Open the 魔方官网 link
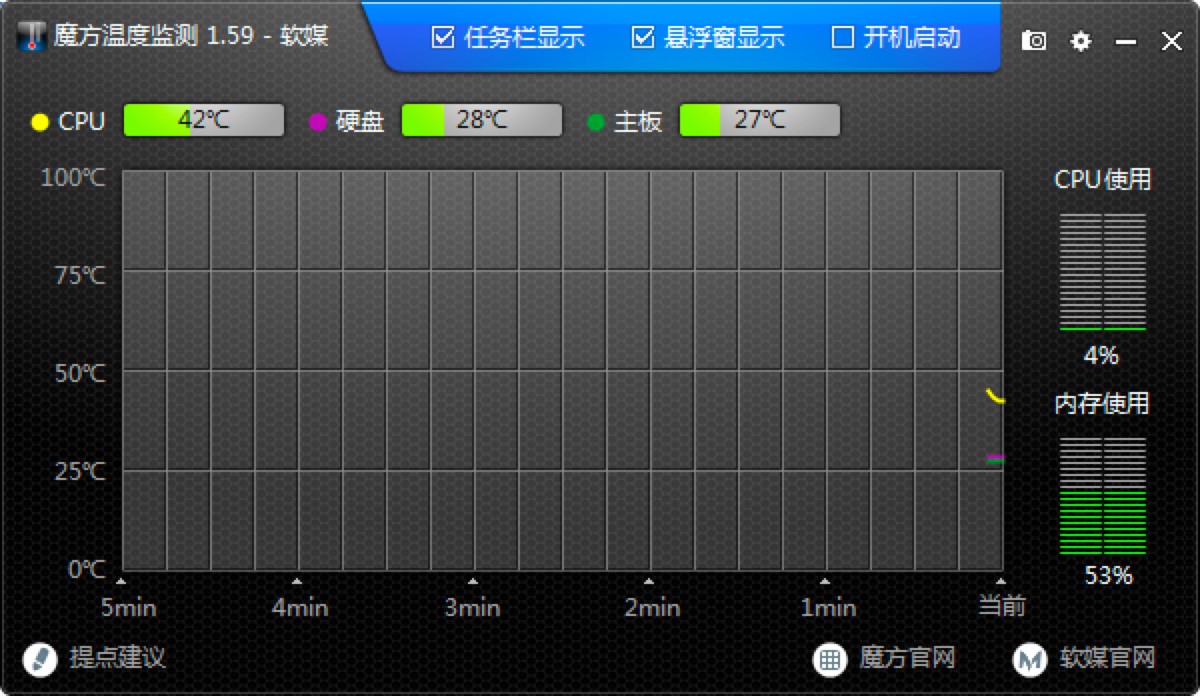 click(908, 658)
